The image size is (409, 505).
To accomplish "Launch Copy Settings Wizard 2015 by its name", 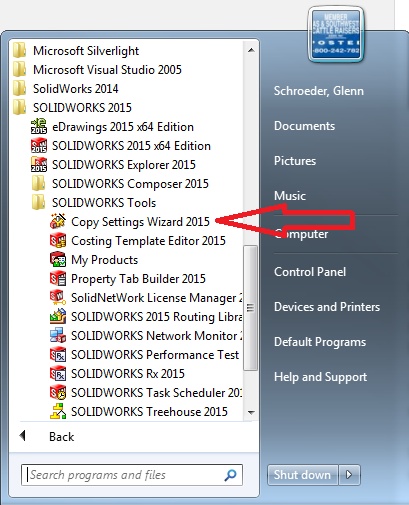I will point(140,222).
